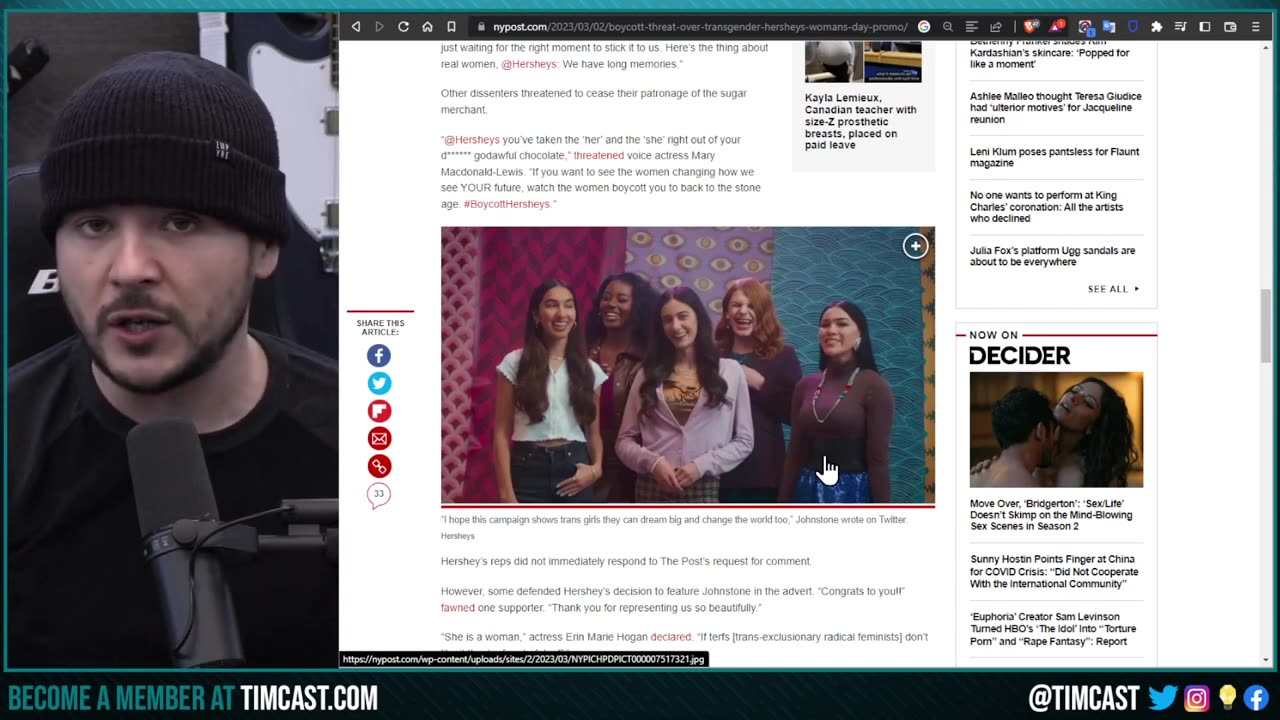Screen dimensions: 1280x720
Task: Open the blue shield extension icon
Action: point(1133,27)
